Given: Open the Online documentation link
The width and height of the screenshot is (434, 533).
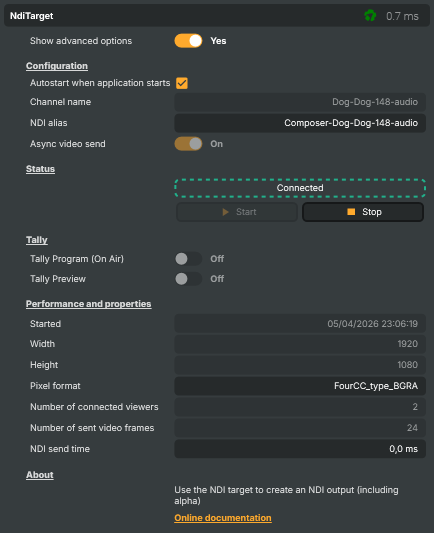Looking at the screenshot, I should point(223,518).
